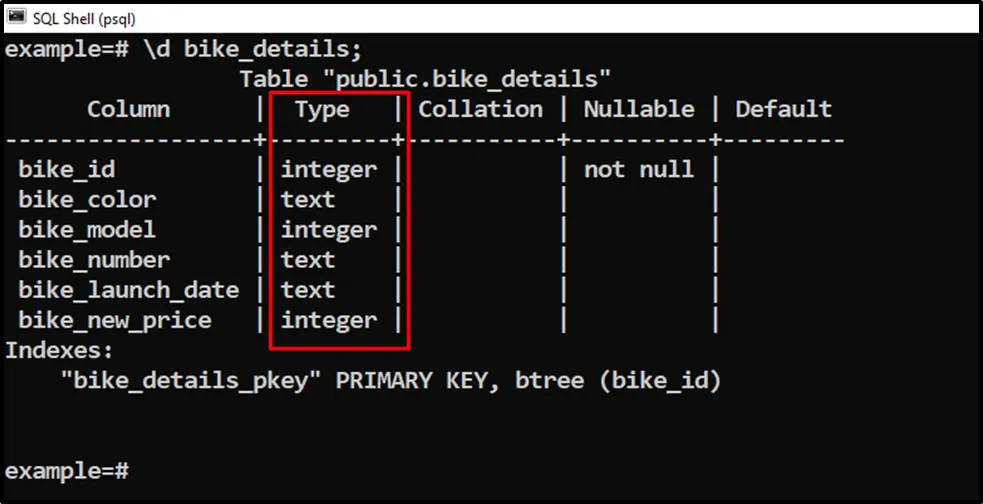The image size is (983, 504).
Task: Click the "Collation" column header
Action: click(480, 109)
